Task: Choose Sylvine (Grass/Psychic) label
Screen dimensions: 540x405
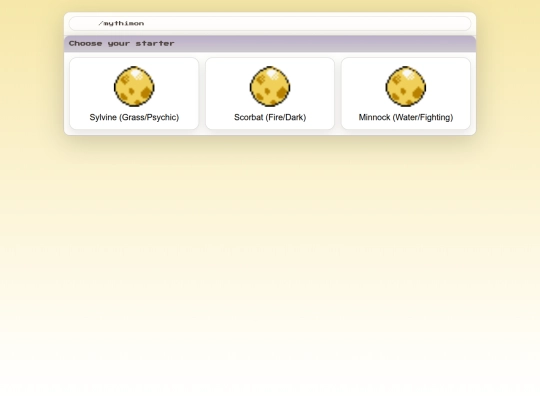Action: tap(134, 117)
